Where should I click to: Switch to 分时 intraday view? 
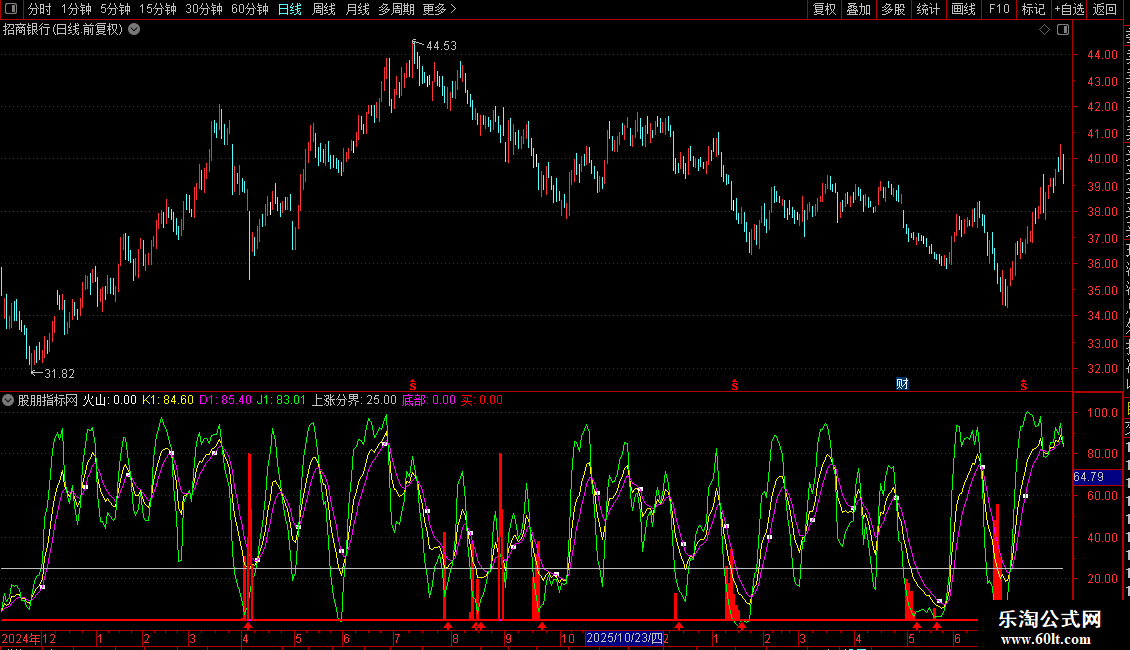pos(40,9)
